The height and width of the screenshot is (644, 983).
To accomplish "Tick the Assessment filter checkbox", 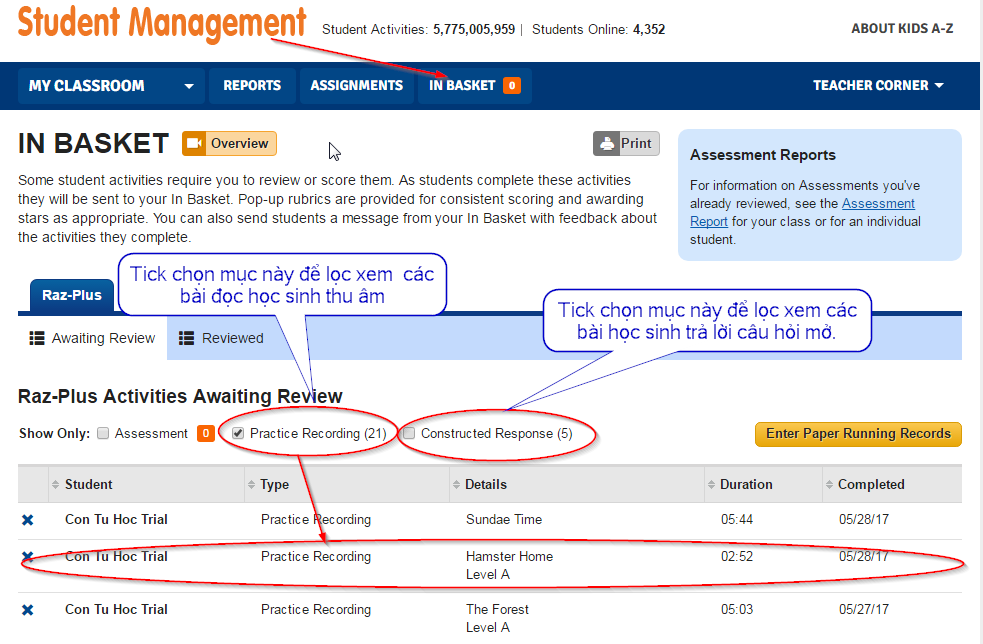I will point(103,433).
